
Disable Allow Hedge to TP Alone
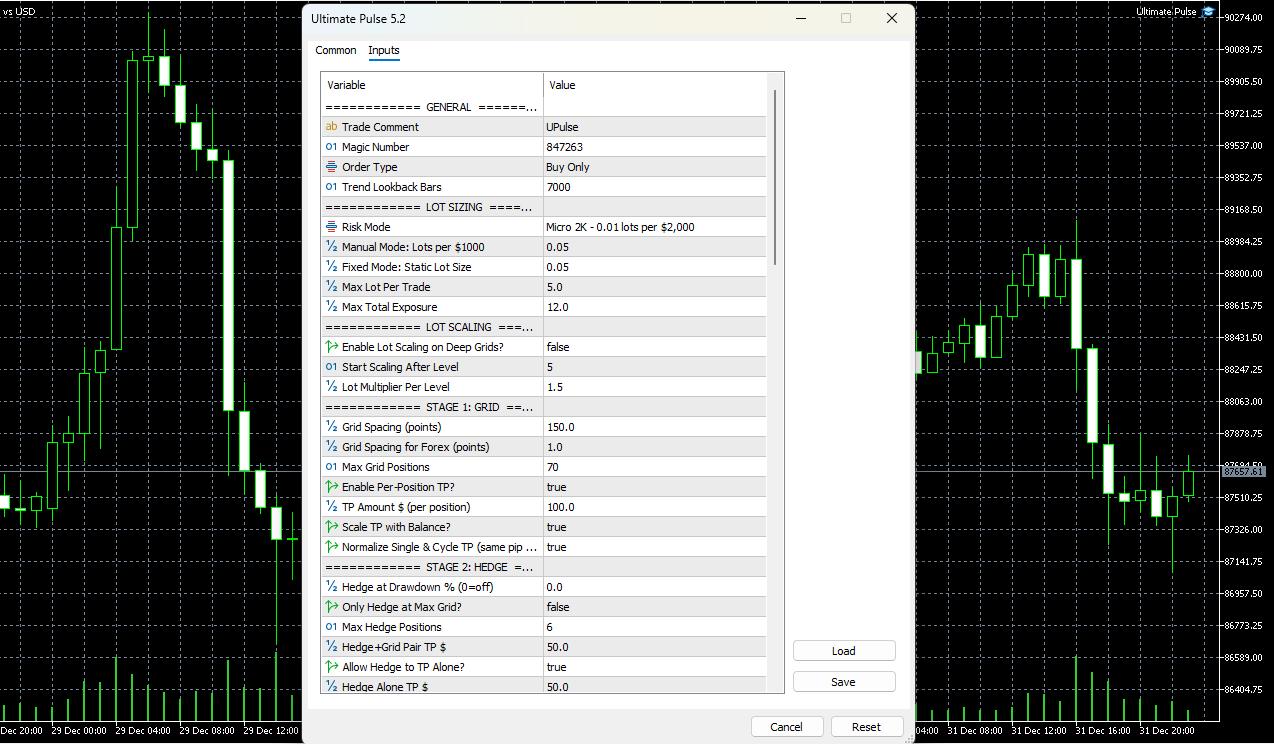(655, 667)
